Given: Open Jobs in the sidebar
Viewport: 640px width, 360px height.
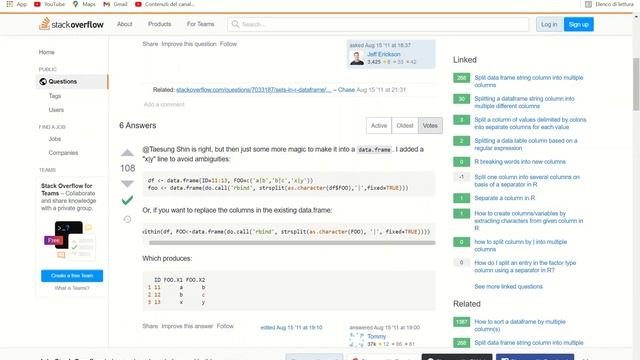Looking at the screenshot, I should (x=55, y=139).
